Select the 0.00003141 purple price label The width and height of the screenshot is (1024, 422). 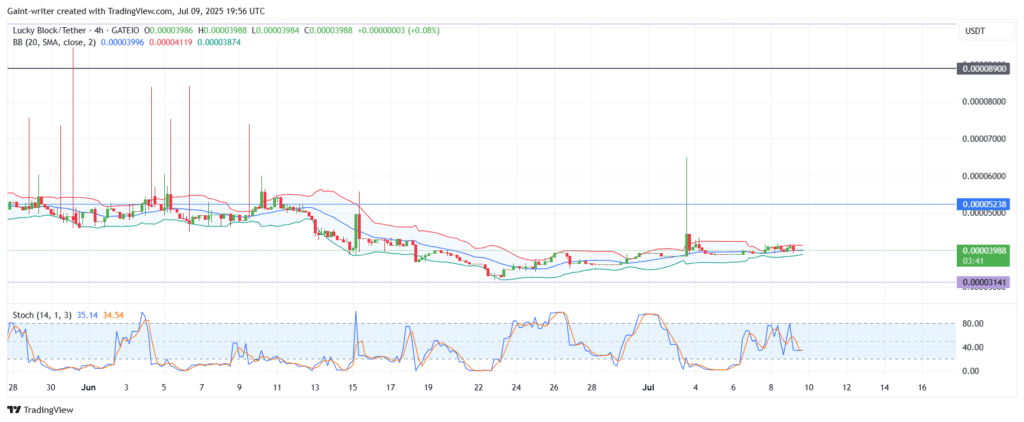[x=983, y=282]
